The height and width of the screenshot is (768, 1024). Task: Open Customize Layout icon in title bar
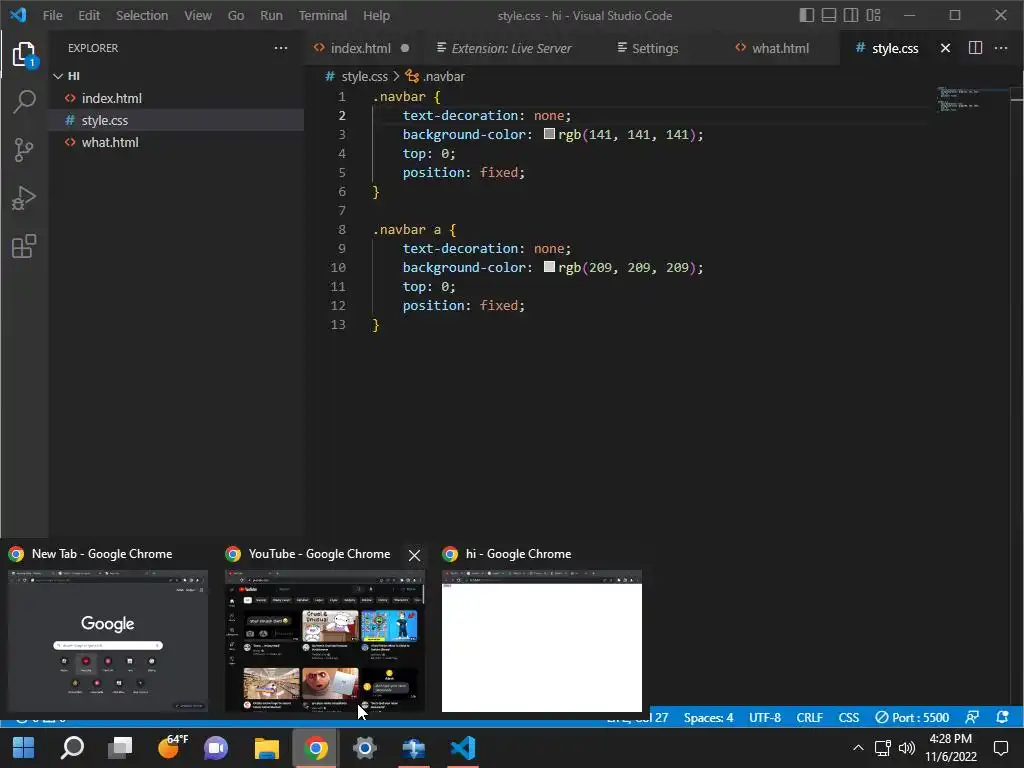click(873, 15)
